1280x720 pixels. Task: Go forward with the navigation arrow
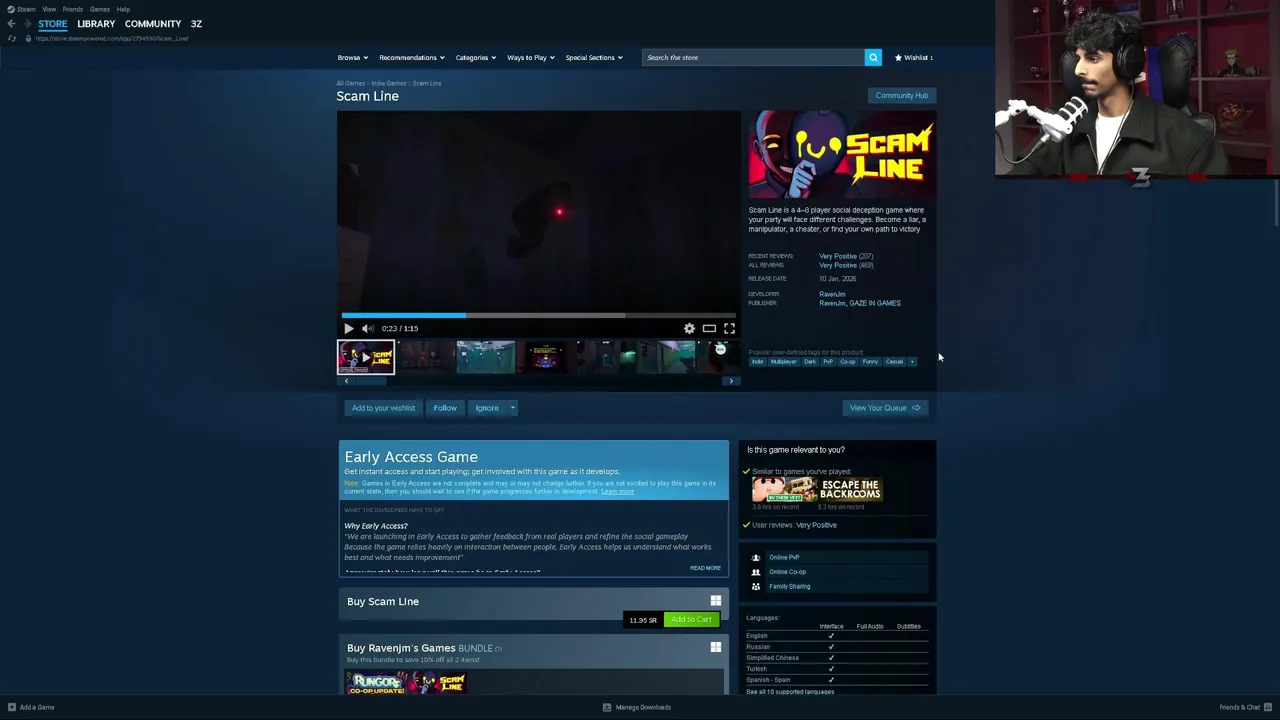click(27, 24)
